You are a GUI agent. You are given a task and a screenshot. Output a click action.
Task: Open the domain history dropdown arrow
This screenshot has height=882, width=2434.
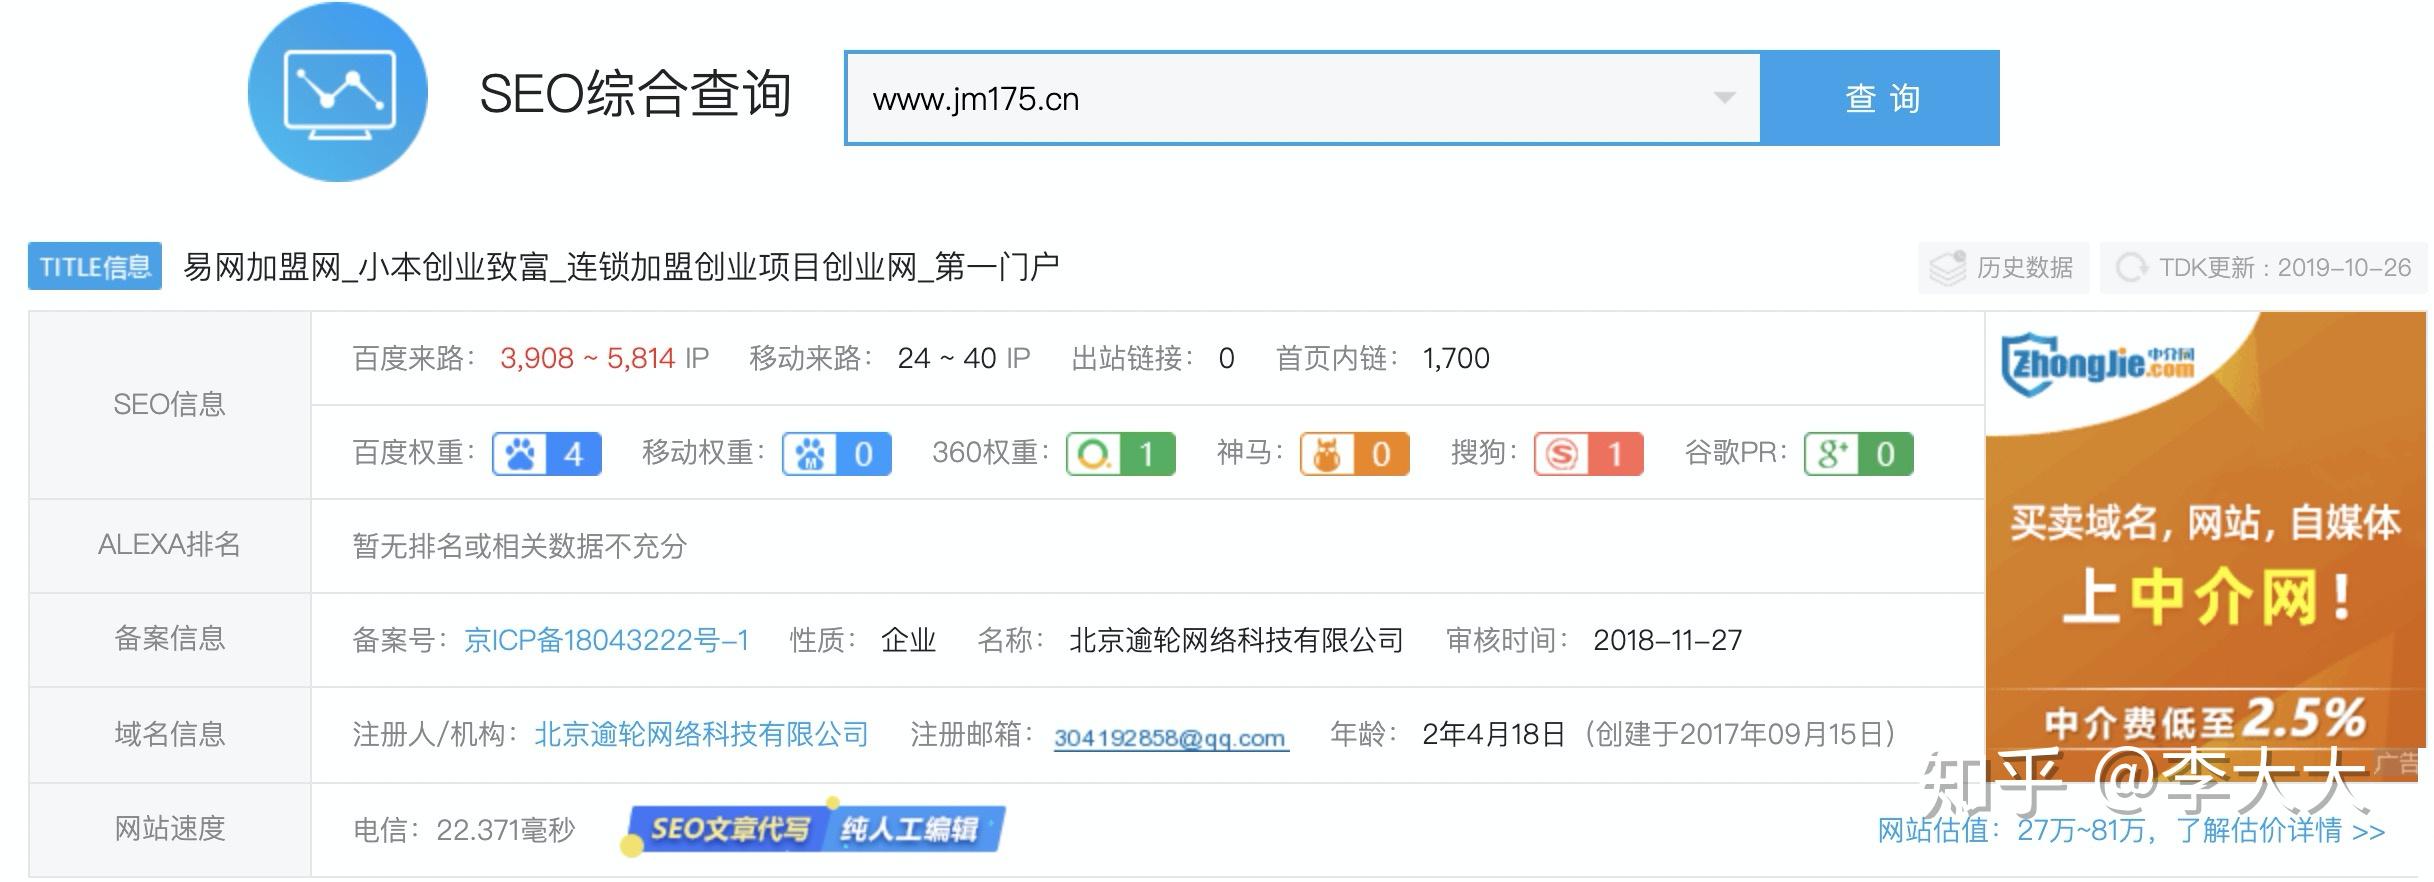(1724, 98)
